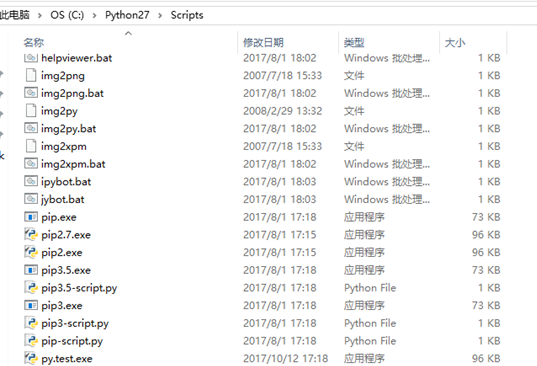Image resolution: width=537 pixels, height=366 pixels.
Task: Select the file named py.test.exe
Action: tap(67, 359)
